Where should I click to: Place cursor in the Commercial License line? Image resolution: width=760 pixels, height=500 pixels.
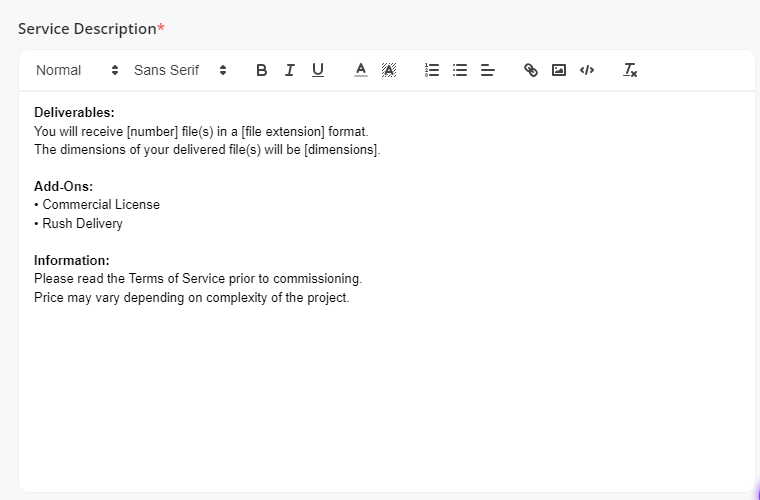pos(100,205)
